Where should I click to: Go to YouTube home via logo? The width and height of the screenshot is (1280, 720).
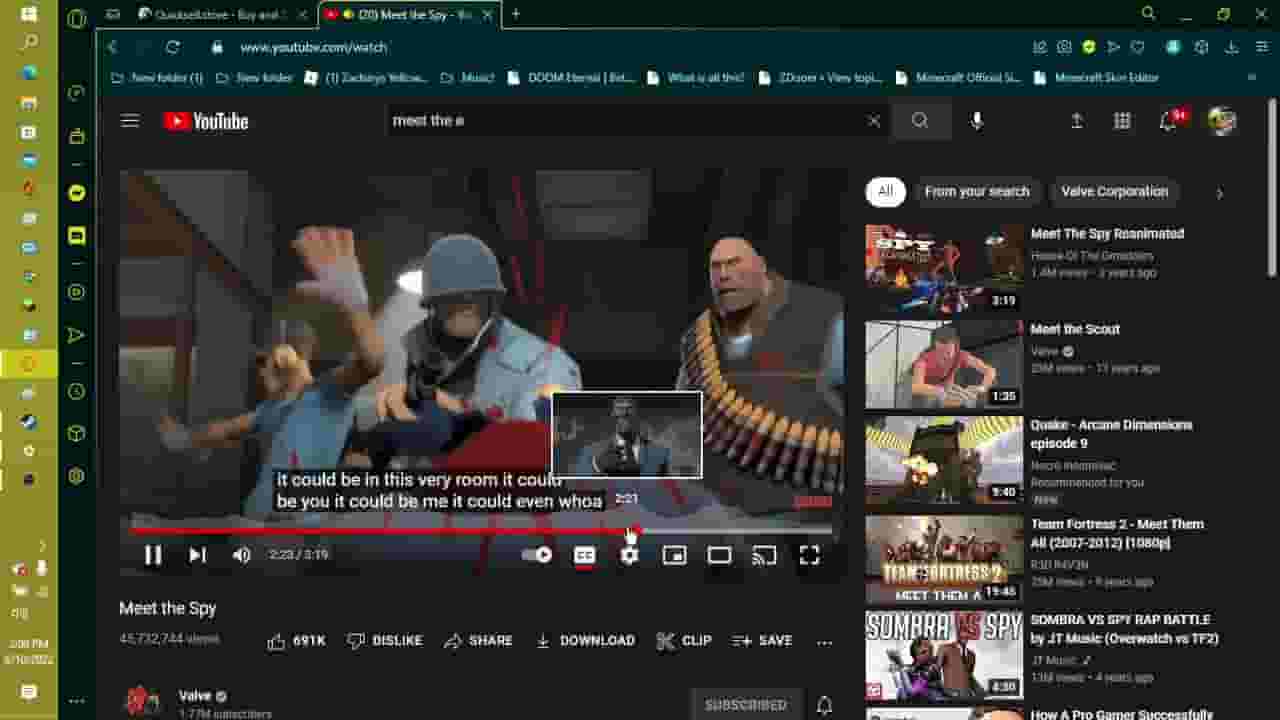pyautogui.click(x=206, y=121)
